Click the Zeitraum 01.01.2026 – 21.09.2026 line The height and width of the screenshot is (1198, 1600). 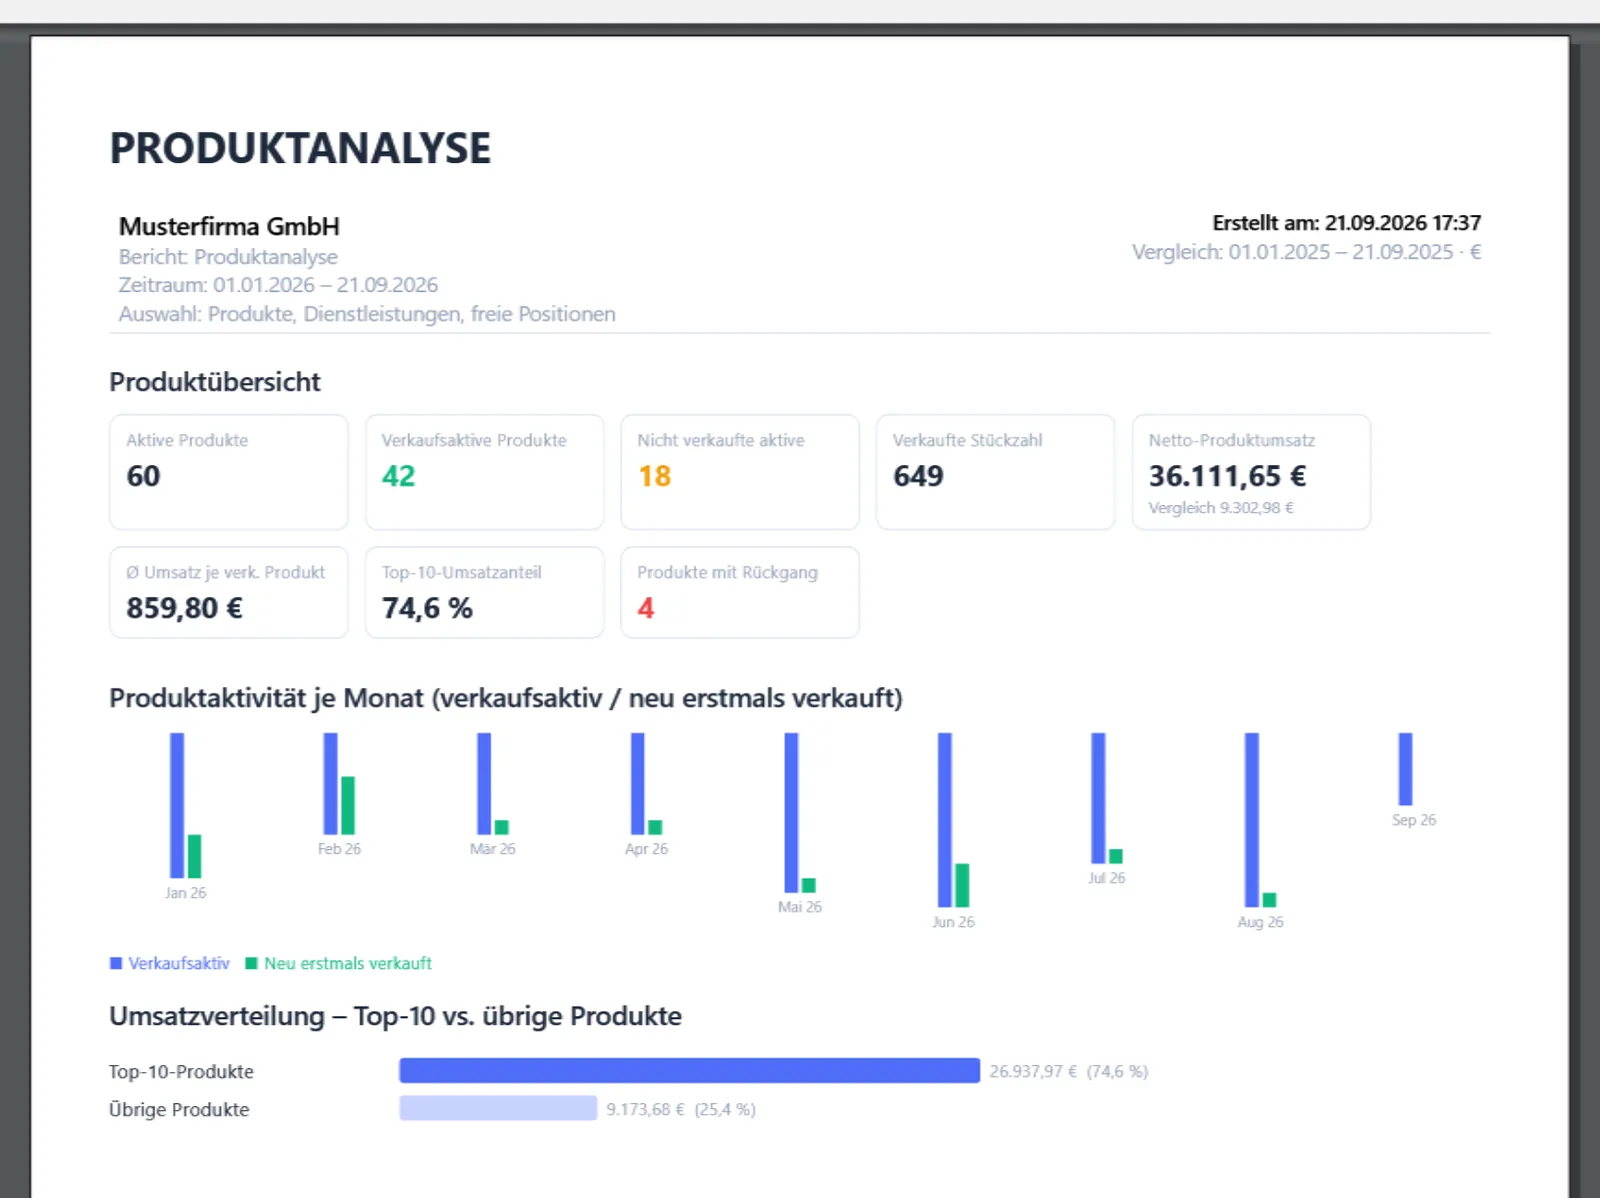(x=278, y=285)
